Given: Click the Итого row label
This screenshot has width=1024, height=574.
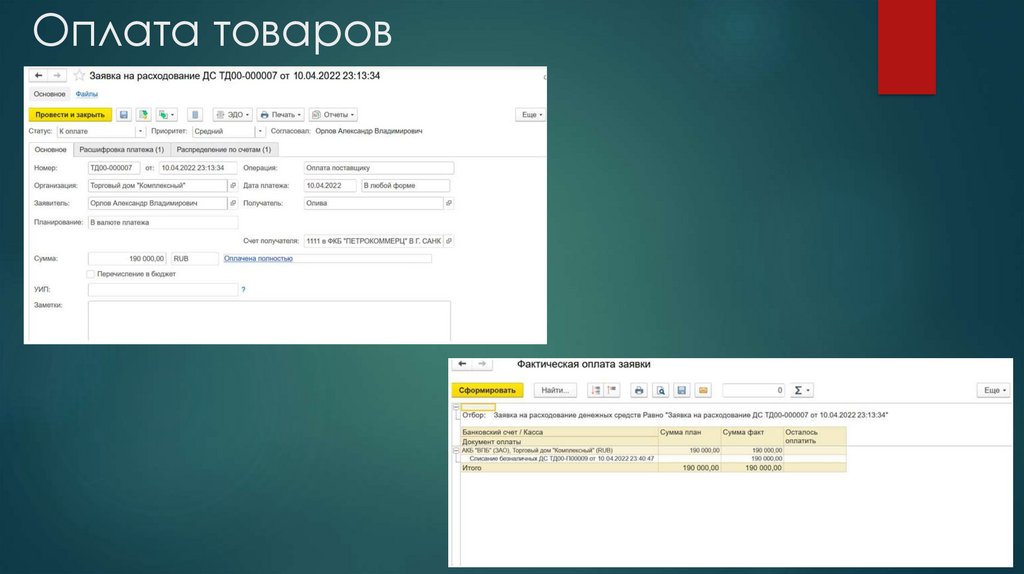Looking at the screenshot, I should pos(472,468).
